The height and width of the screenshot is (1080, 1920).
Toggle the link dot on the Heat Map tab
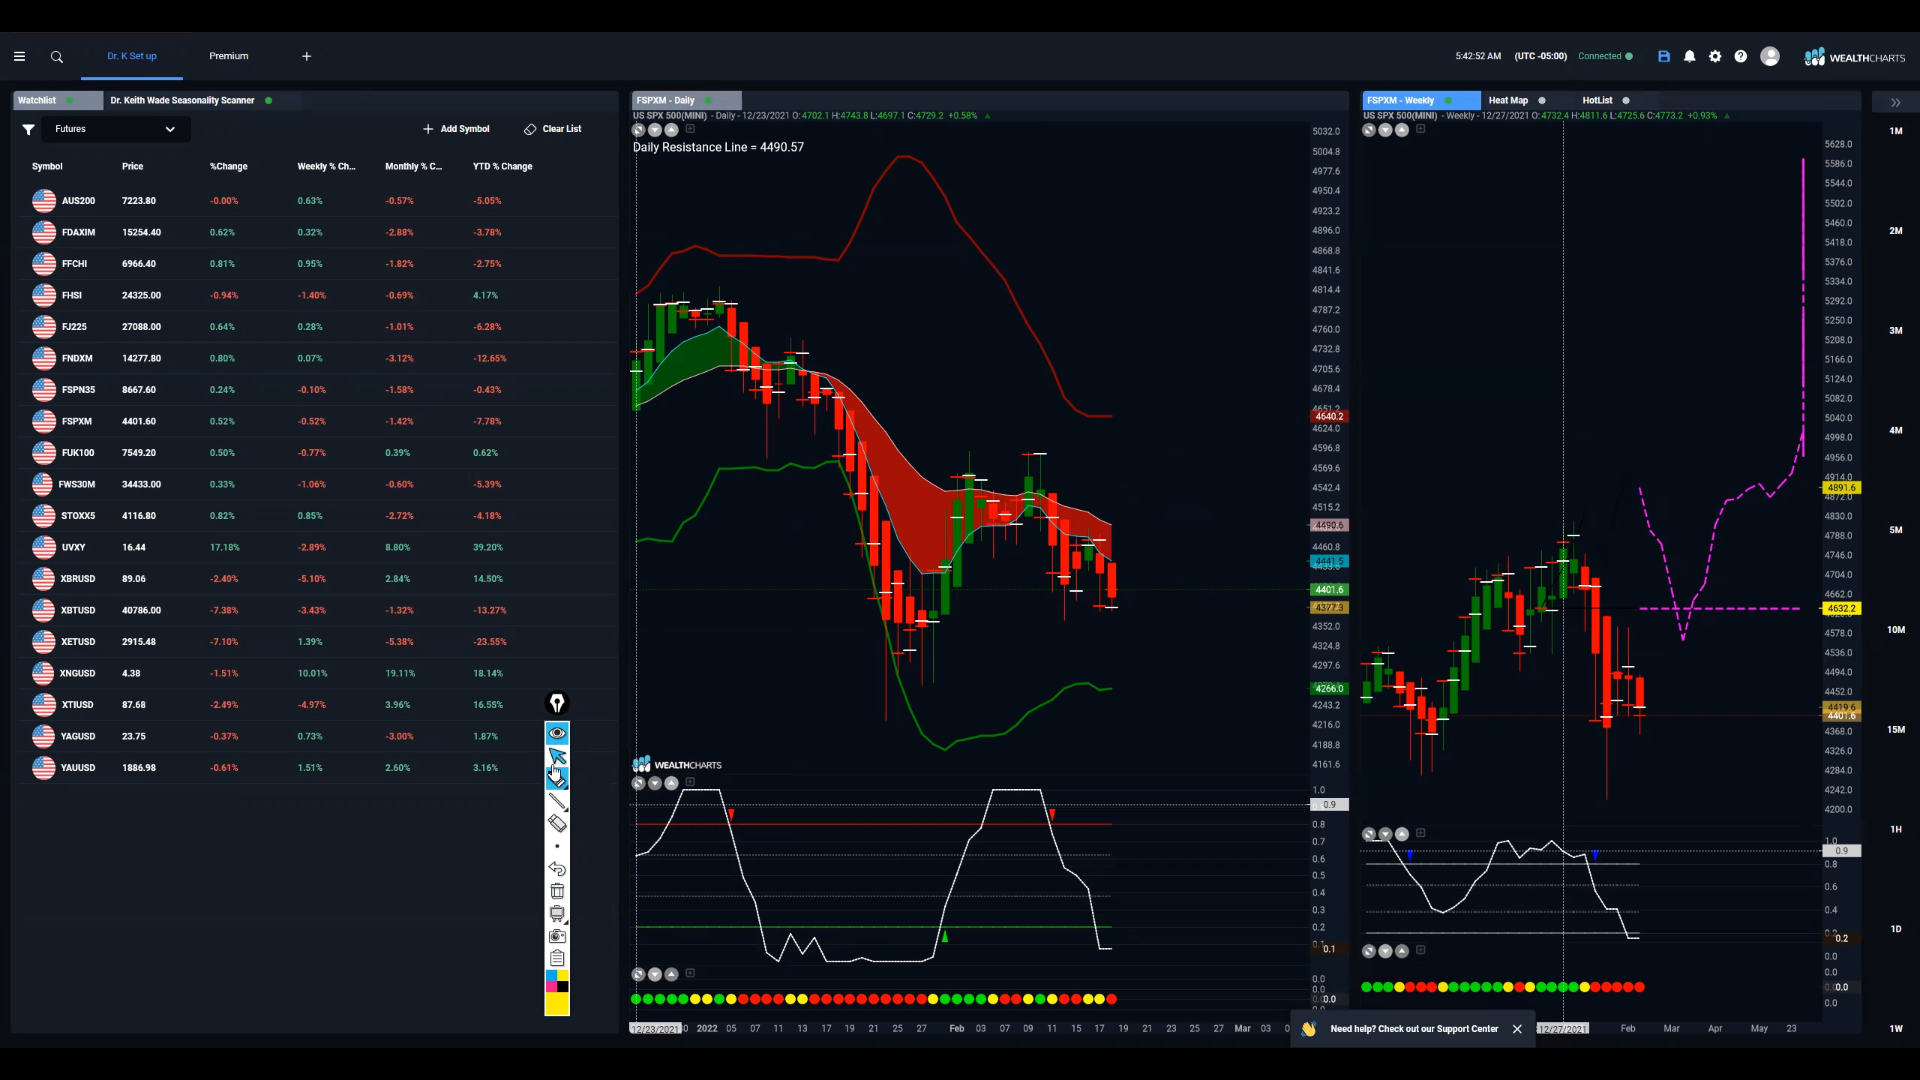pyautogui.click(x=1542, y=101)
